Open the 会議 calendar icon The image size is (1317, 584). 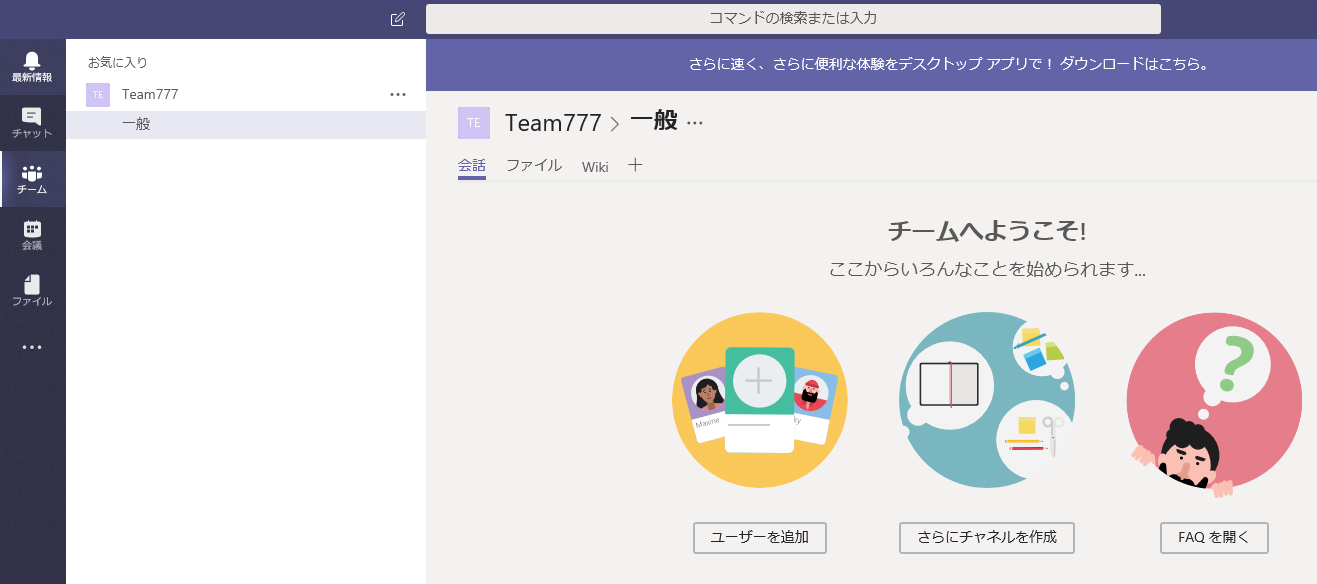tap(32, 235)
